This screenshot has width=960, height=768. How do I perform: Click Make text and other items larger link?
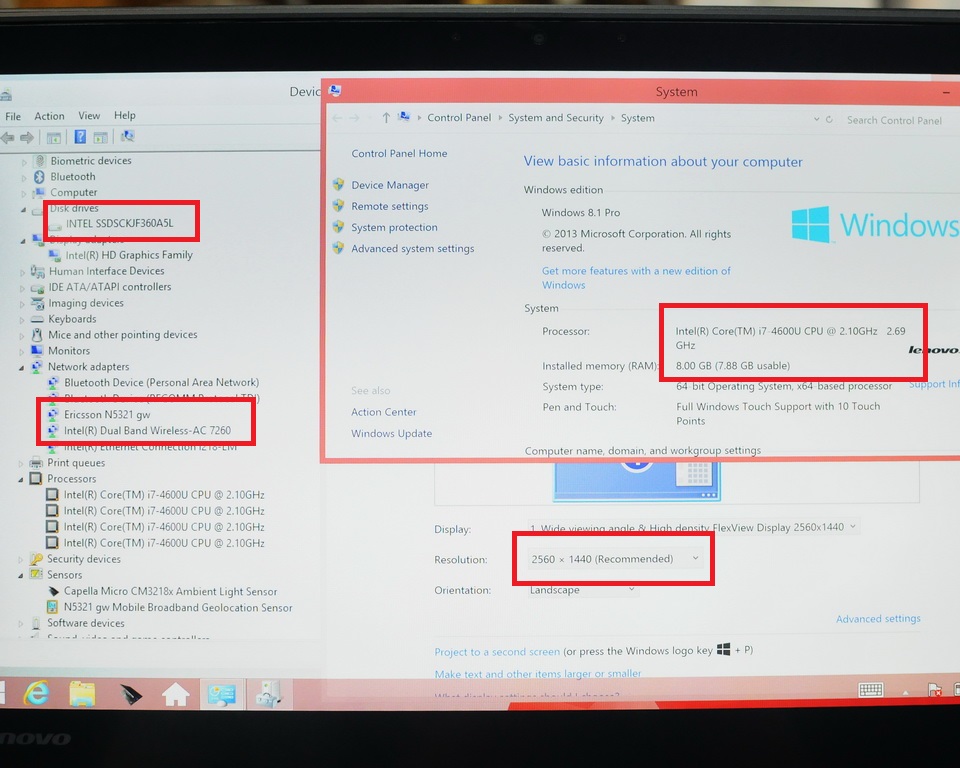[x=538, y=674]
